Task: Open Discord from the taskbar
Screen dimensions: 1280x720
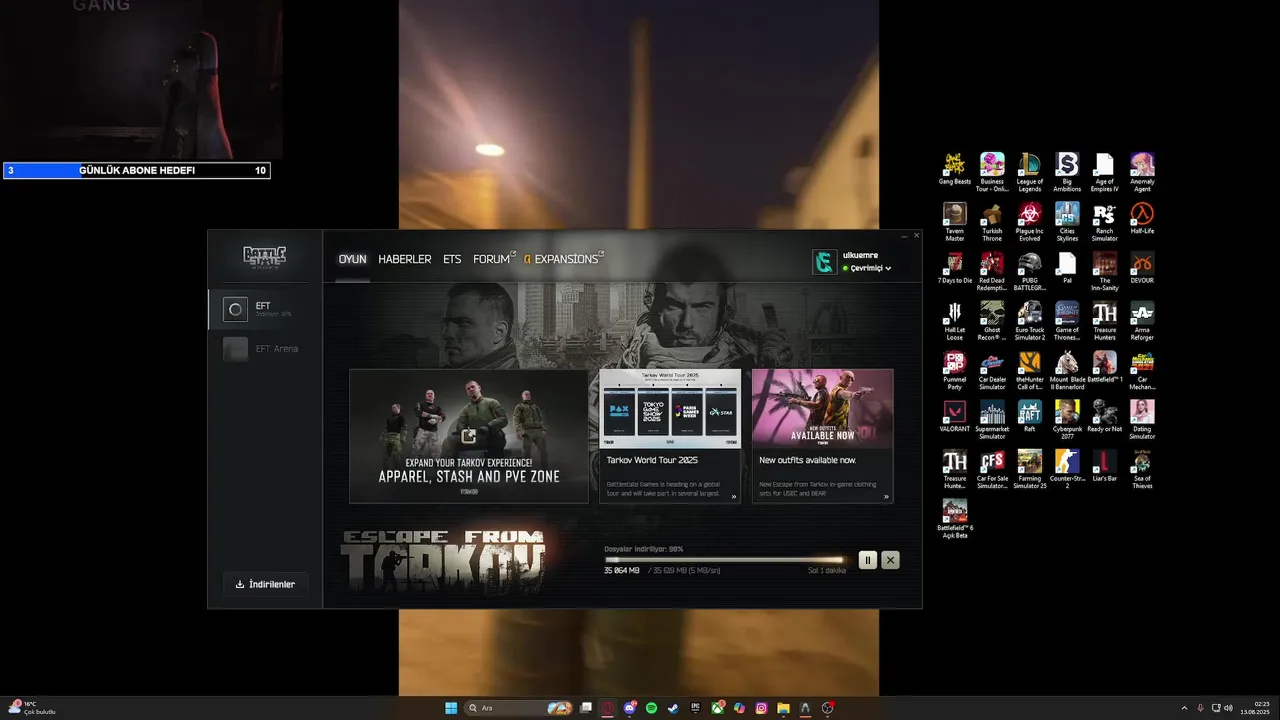Action: click(629, 708)
